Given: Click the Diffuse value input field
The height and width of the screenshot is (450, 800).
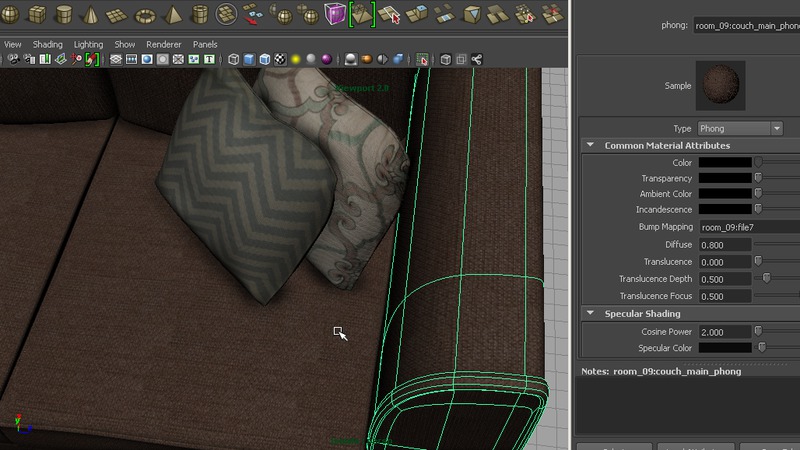Looking at the screenshot, I should (x=724, y=245).
